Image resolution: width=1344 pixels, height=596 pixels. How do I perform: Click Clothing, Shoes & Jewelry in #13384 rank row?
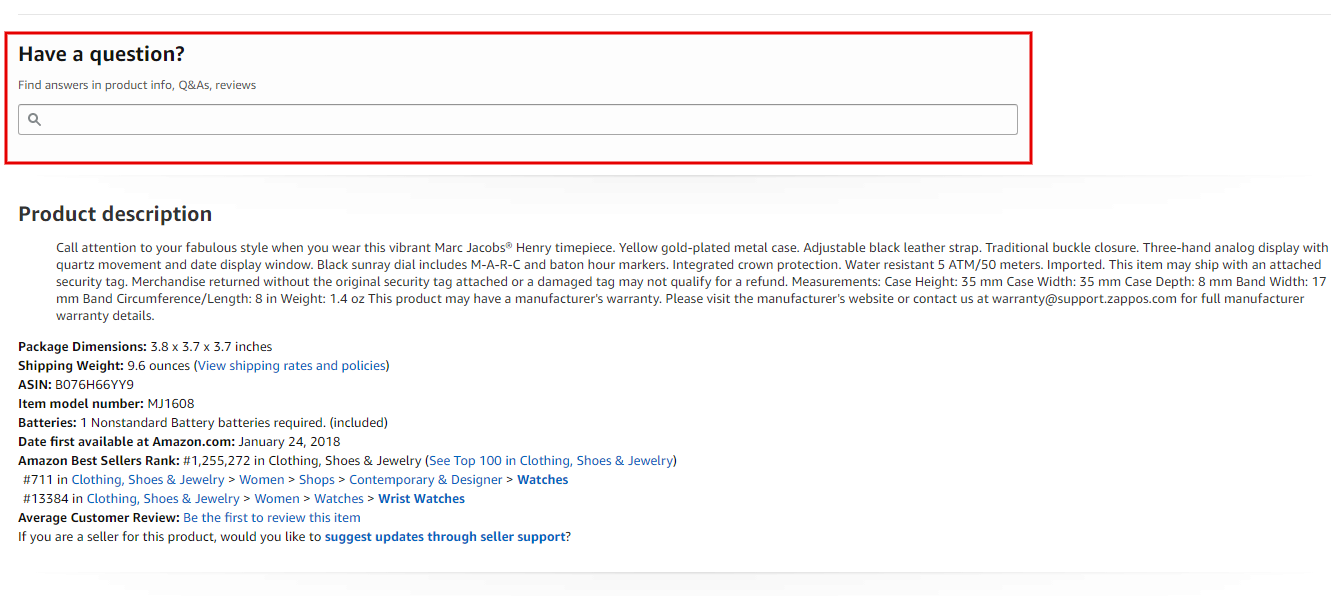[163, 499]
